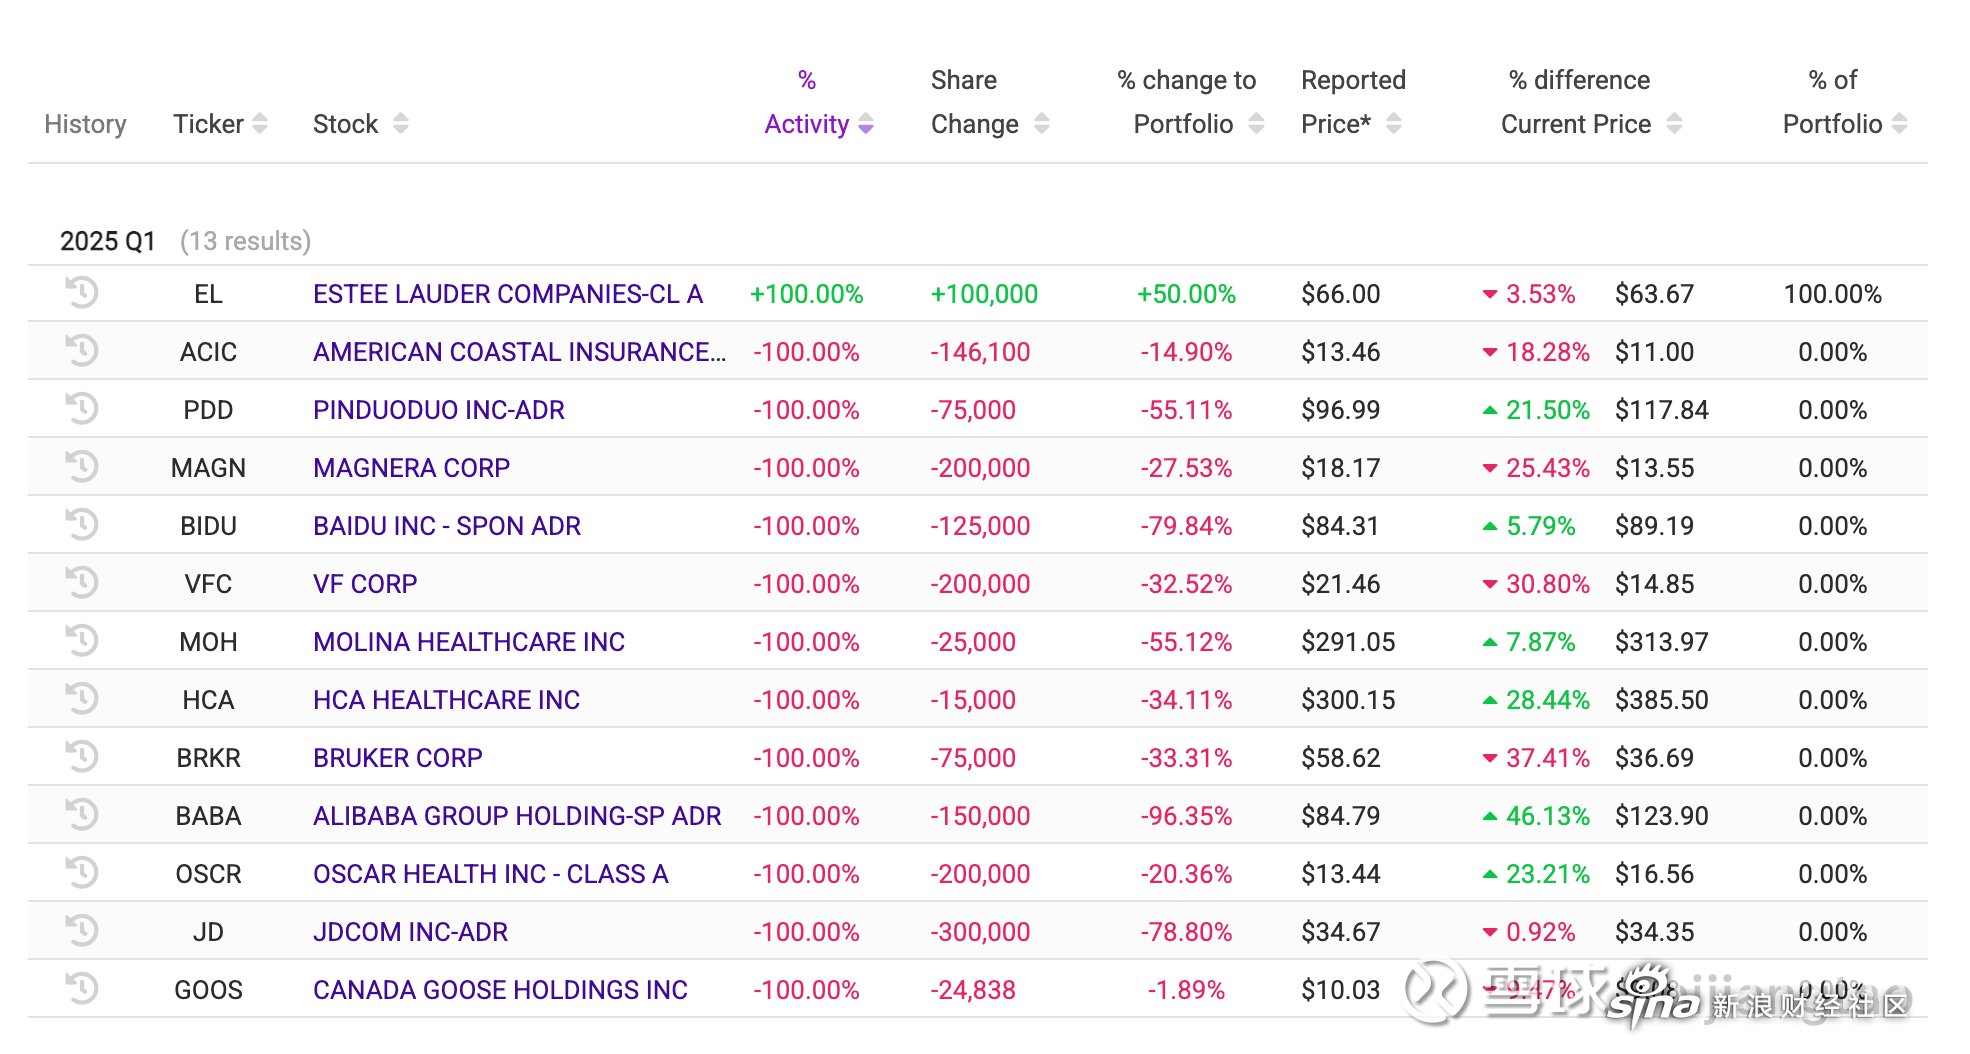Click the HCA ticker cell
Image resolution: width=1970 pixels, height=1054 pixels.
point(208,700)
